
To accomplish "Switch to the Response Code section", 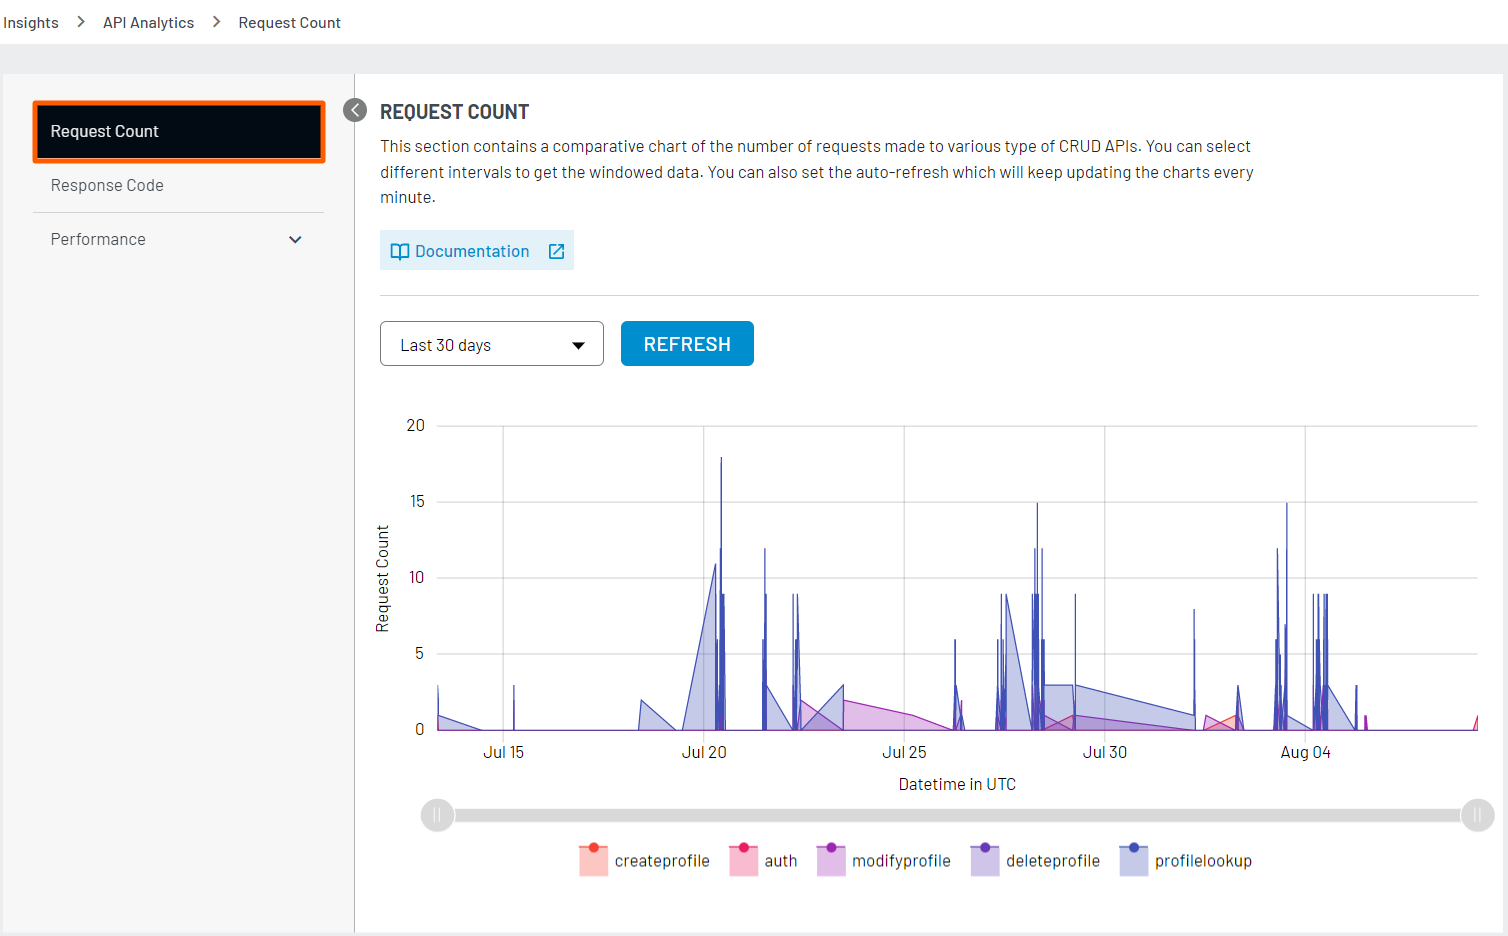I will [107, 185].
